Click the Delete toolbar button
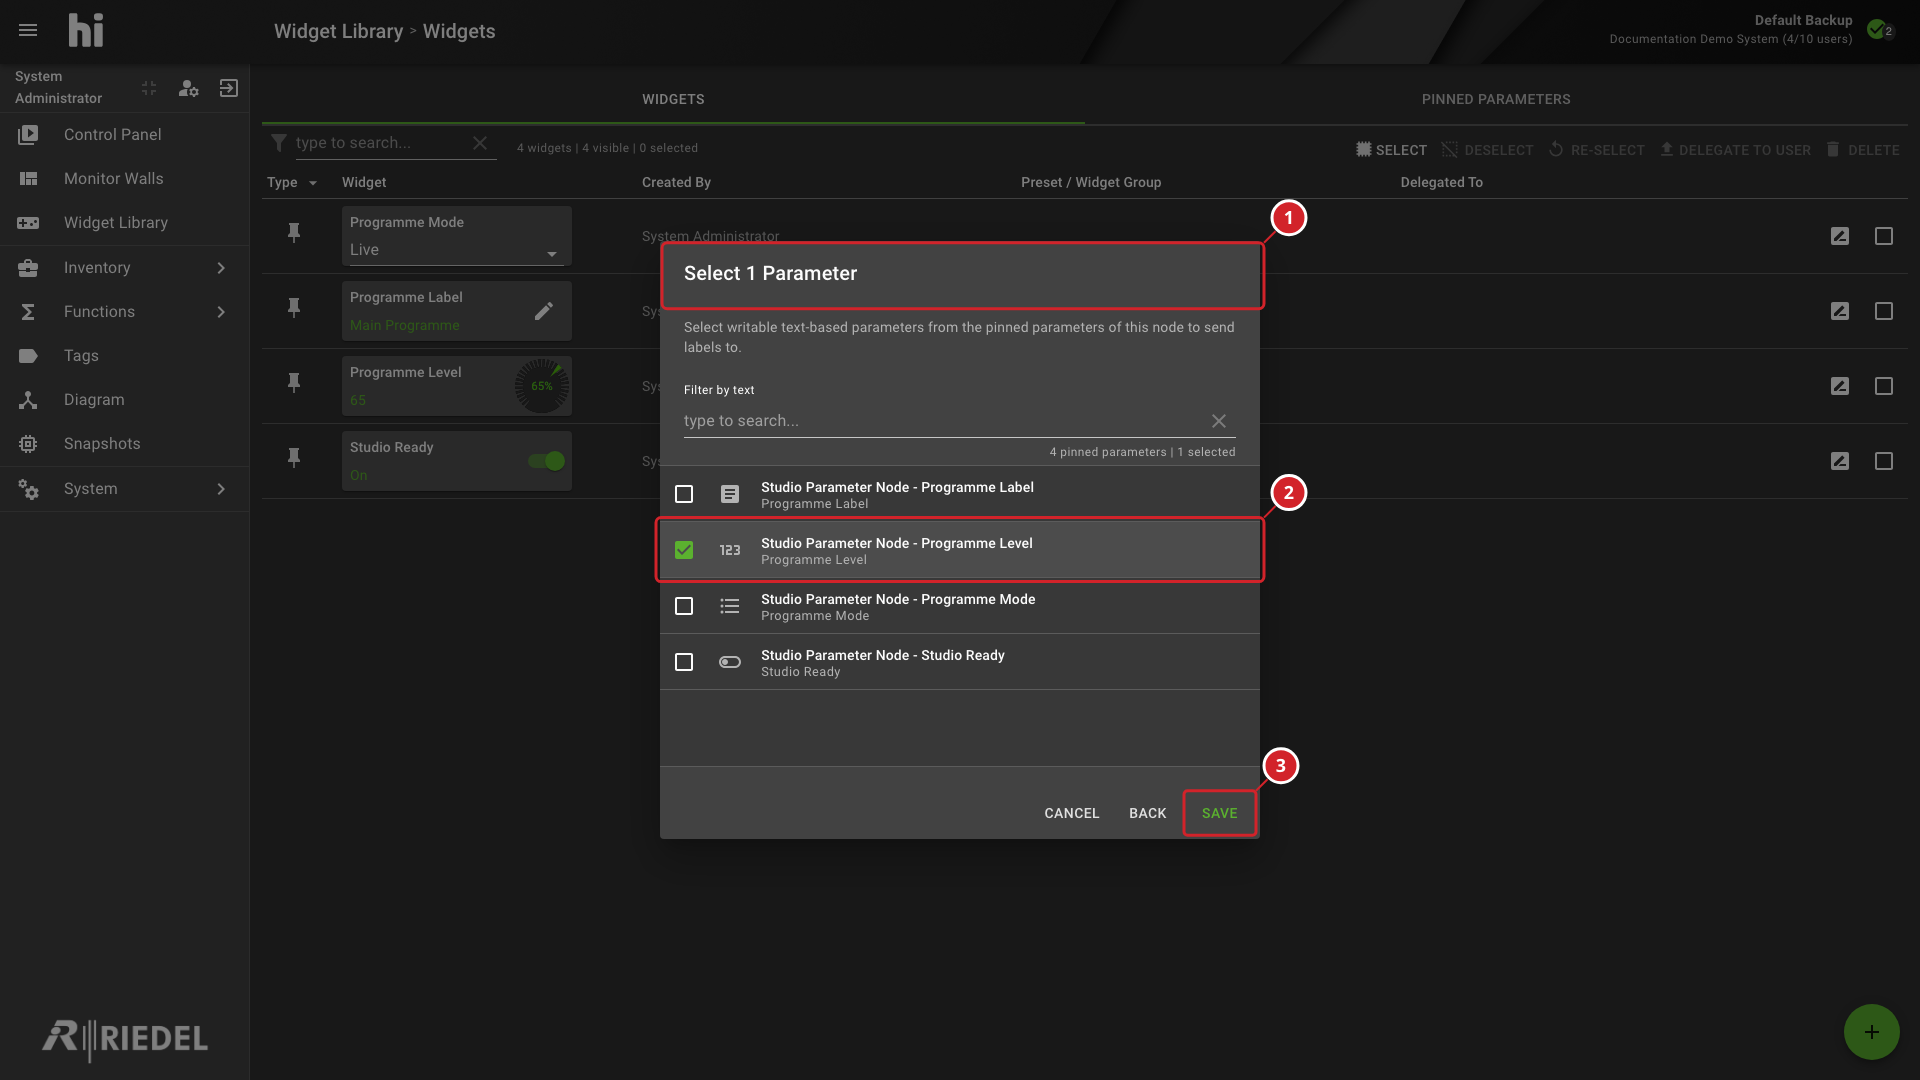This screenshot has height=1080, width=1920. coord(1862,150)
